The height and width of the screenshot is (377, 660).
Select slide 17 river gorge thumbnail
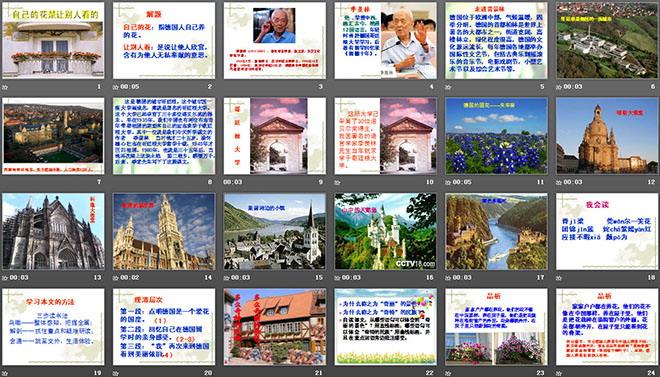(x=497, y=231)
